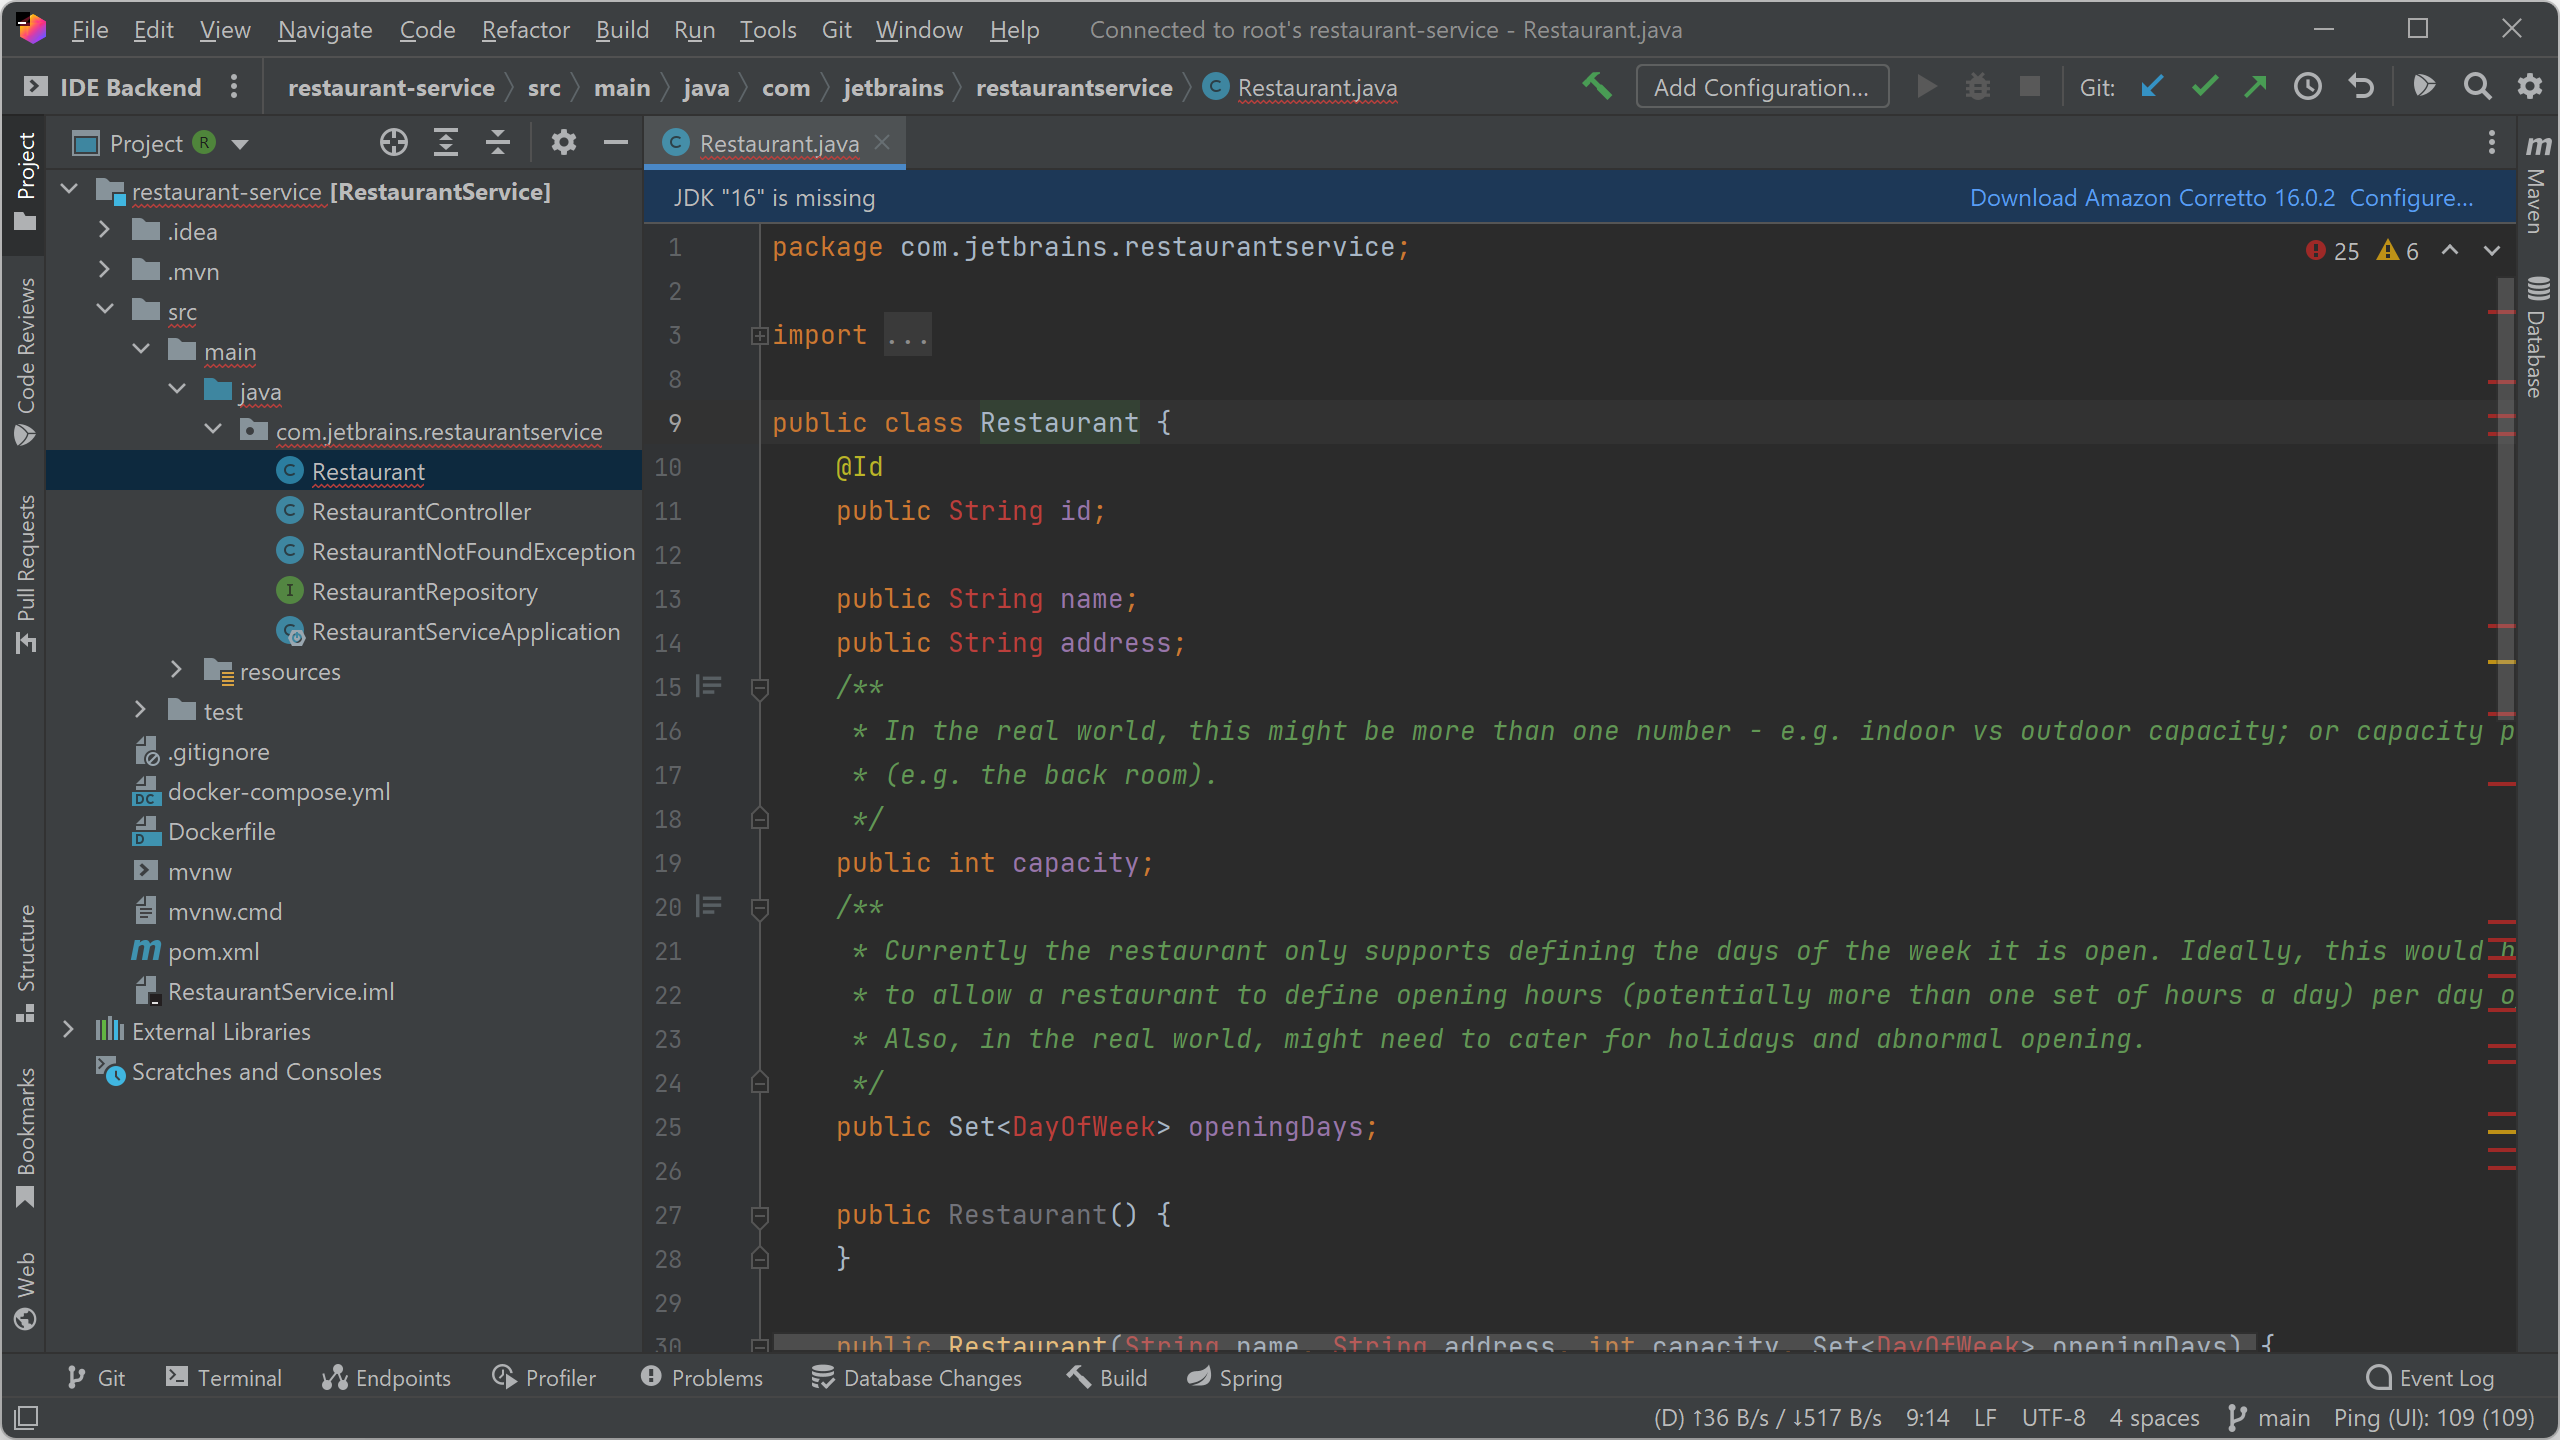2560x1440 pixels.
Task: Open the Refactor menu
Action: pyautogui.click(x=525, y=30)
